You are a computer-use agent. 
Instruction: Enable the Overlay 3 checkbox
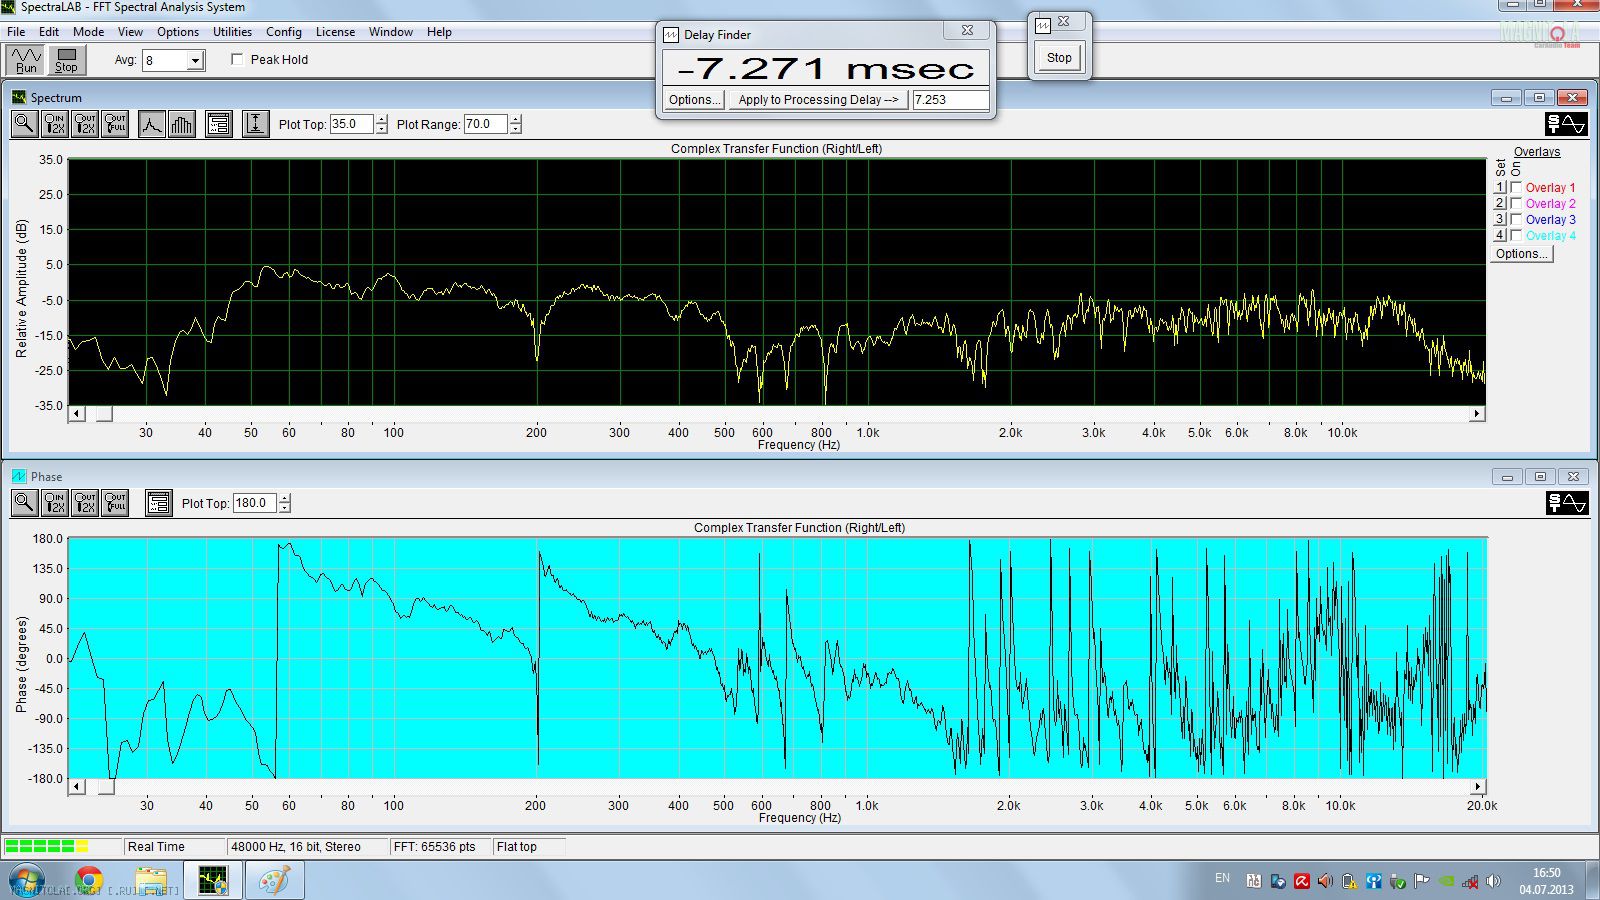point(1516,220)
